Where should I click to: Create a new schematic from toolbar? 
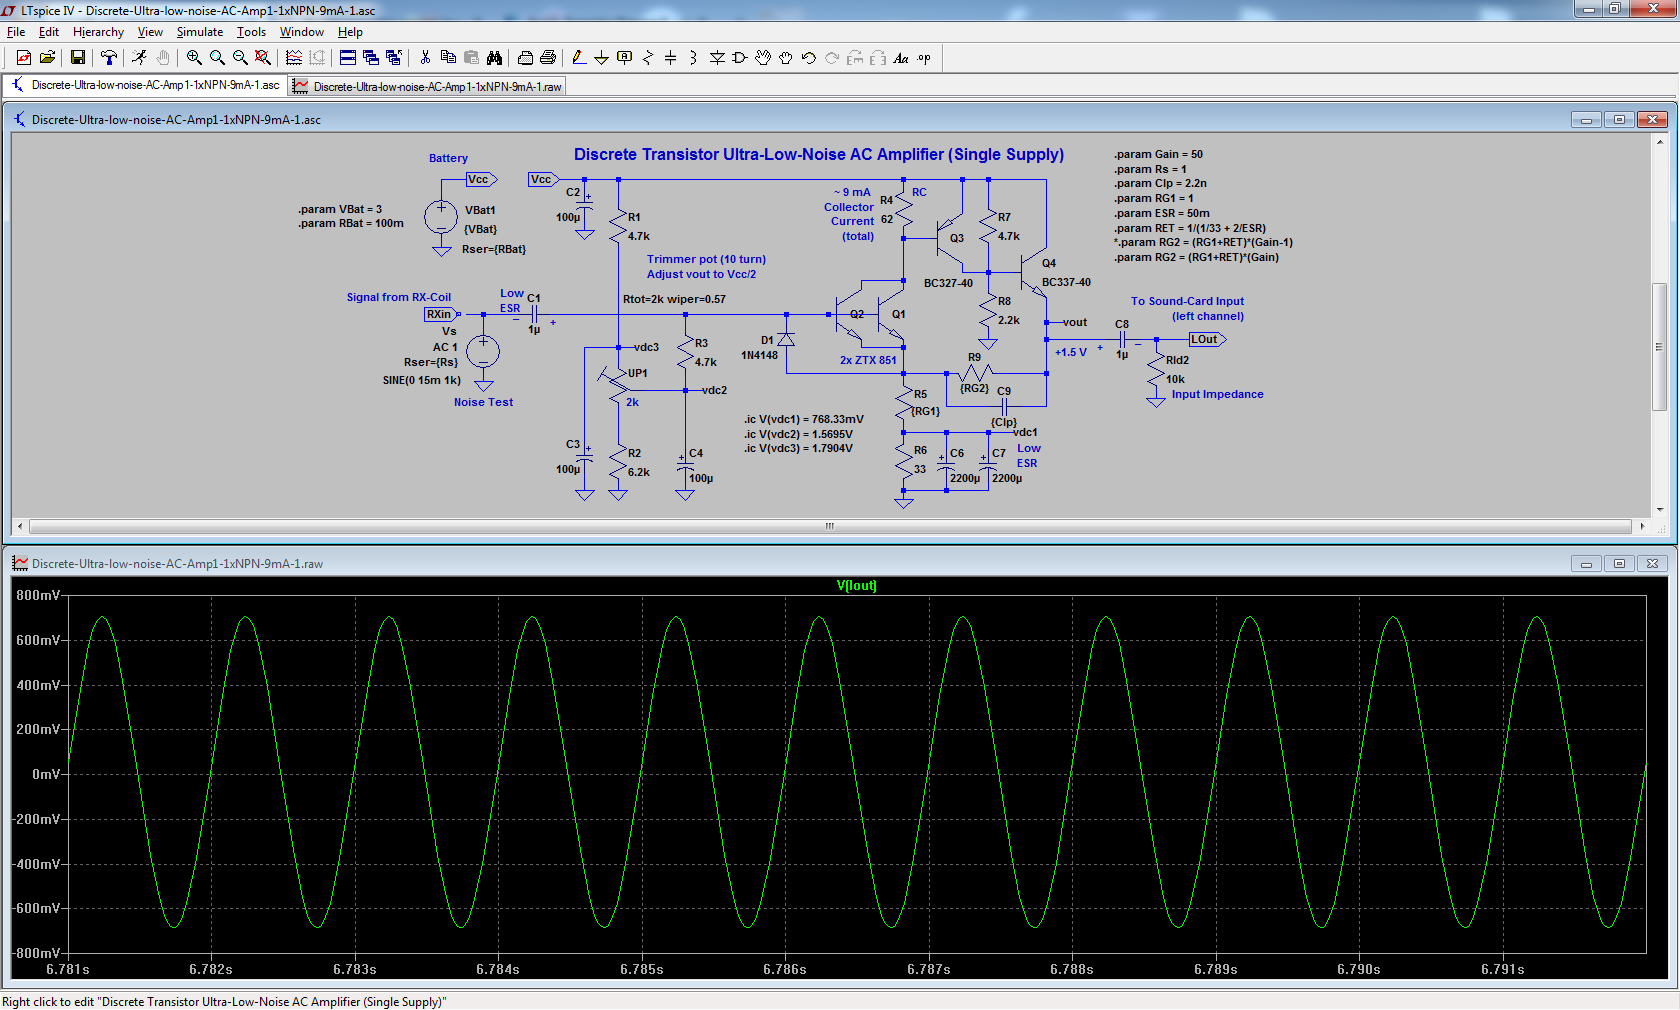click(24, 58)
